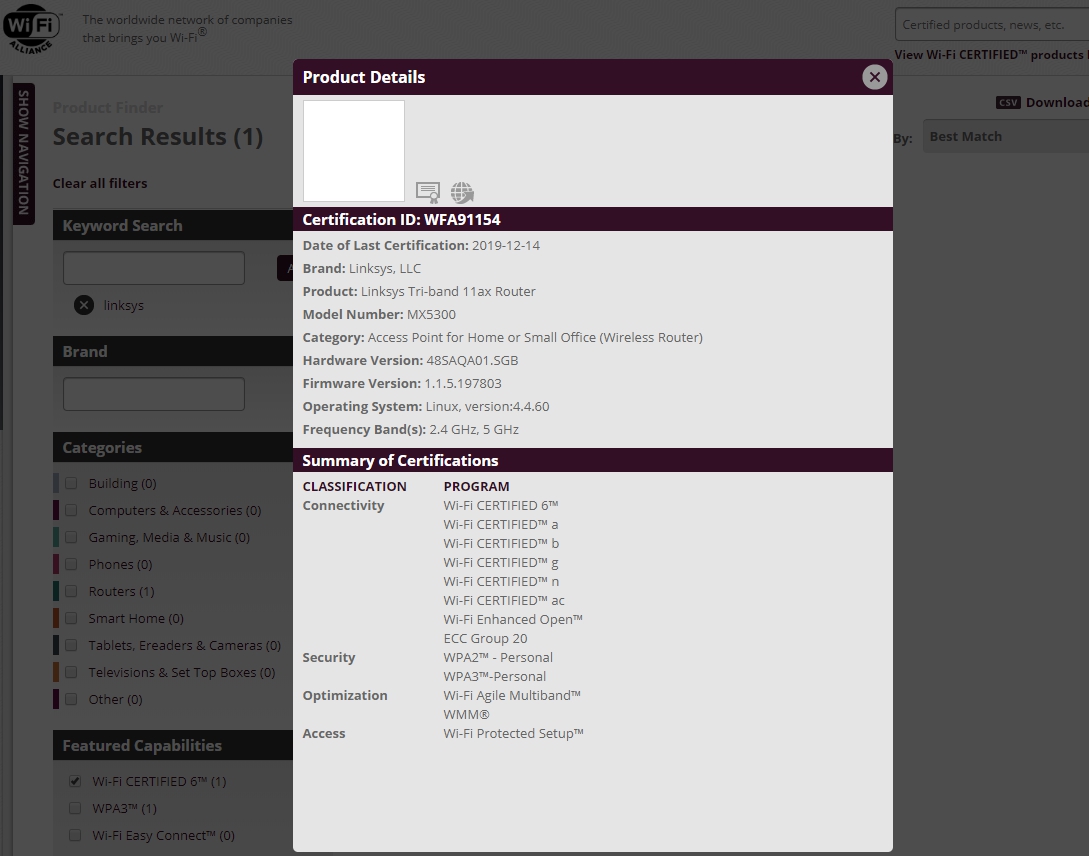Click Firmware Version 1.1.5.197803 text

point(402,383)
